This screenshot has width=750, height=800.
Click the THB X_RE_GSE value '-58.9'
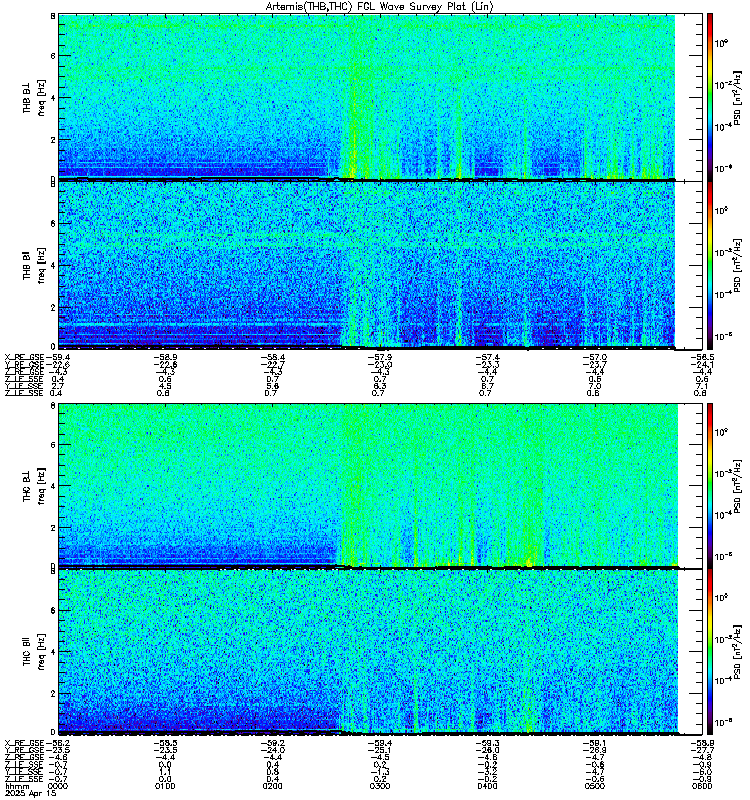(x=165, y=357)
